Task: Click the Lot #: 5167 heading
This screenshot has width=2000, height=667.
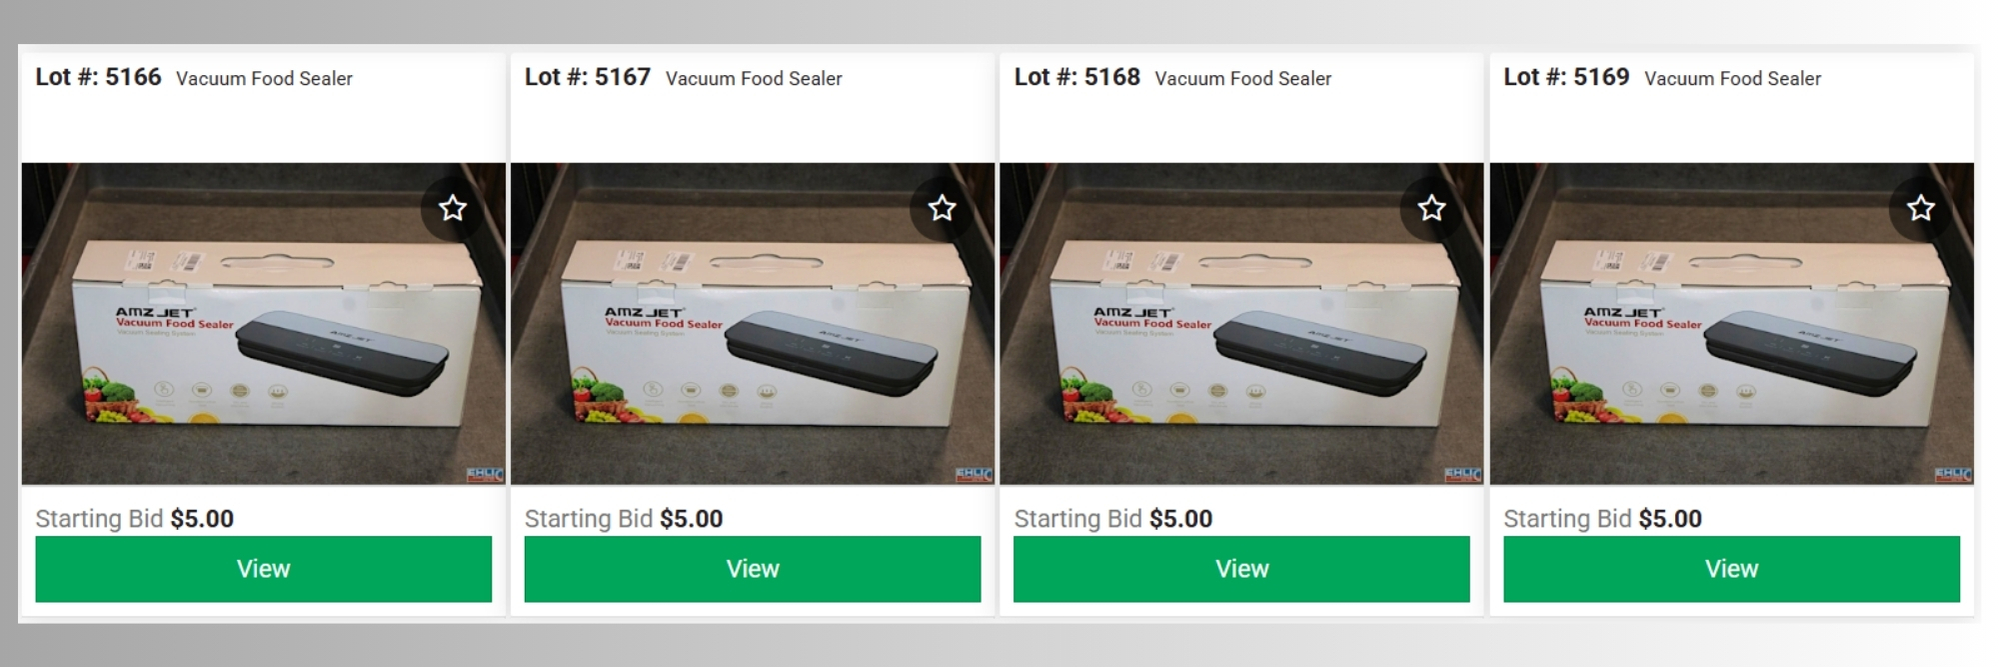Action: [x=587, y=77]
